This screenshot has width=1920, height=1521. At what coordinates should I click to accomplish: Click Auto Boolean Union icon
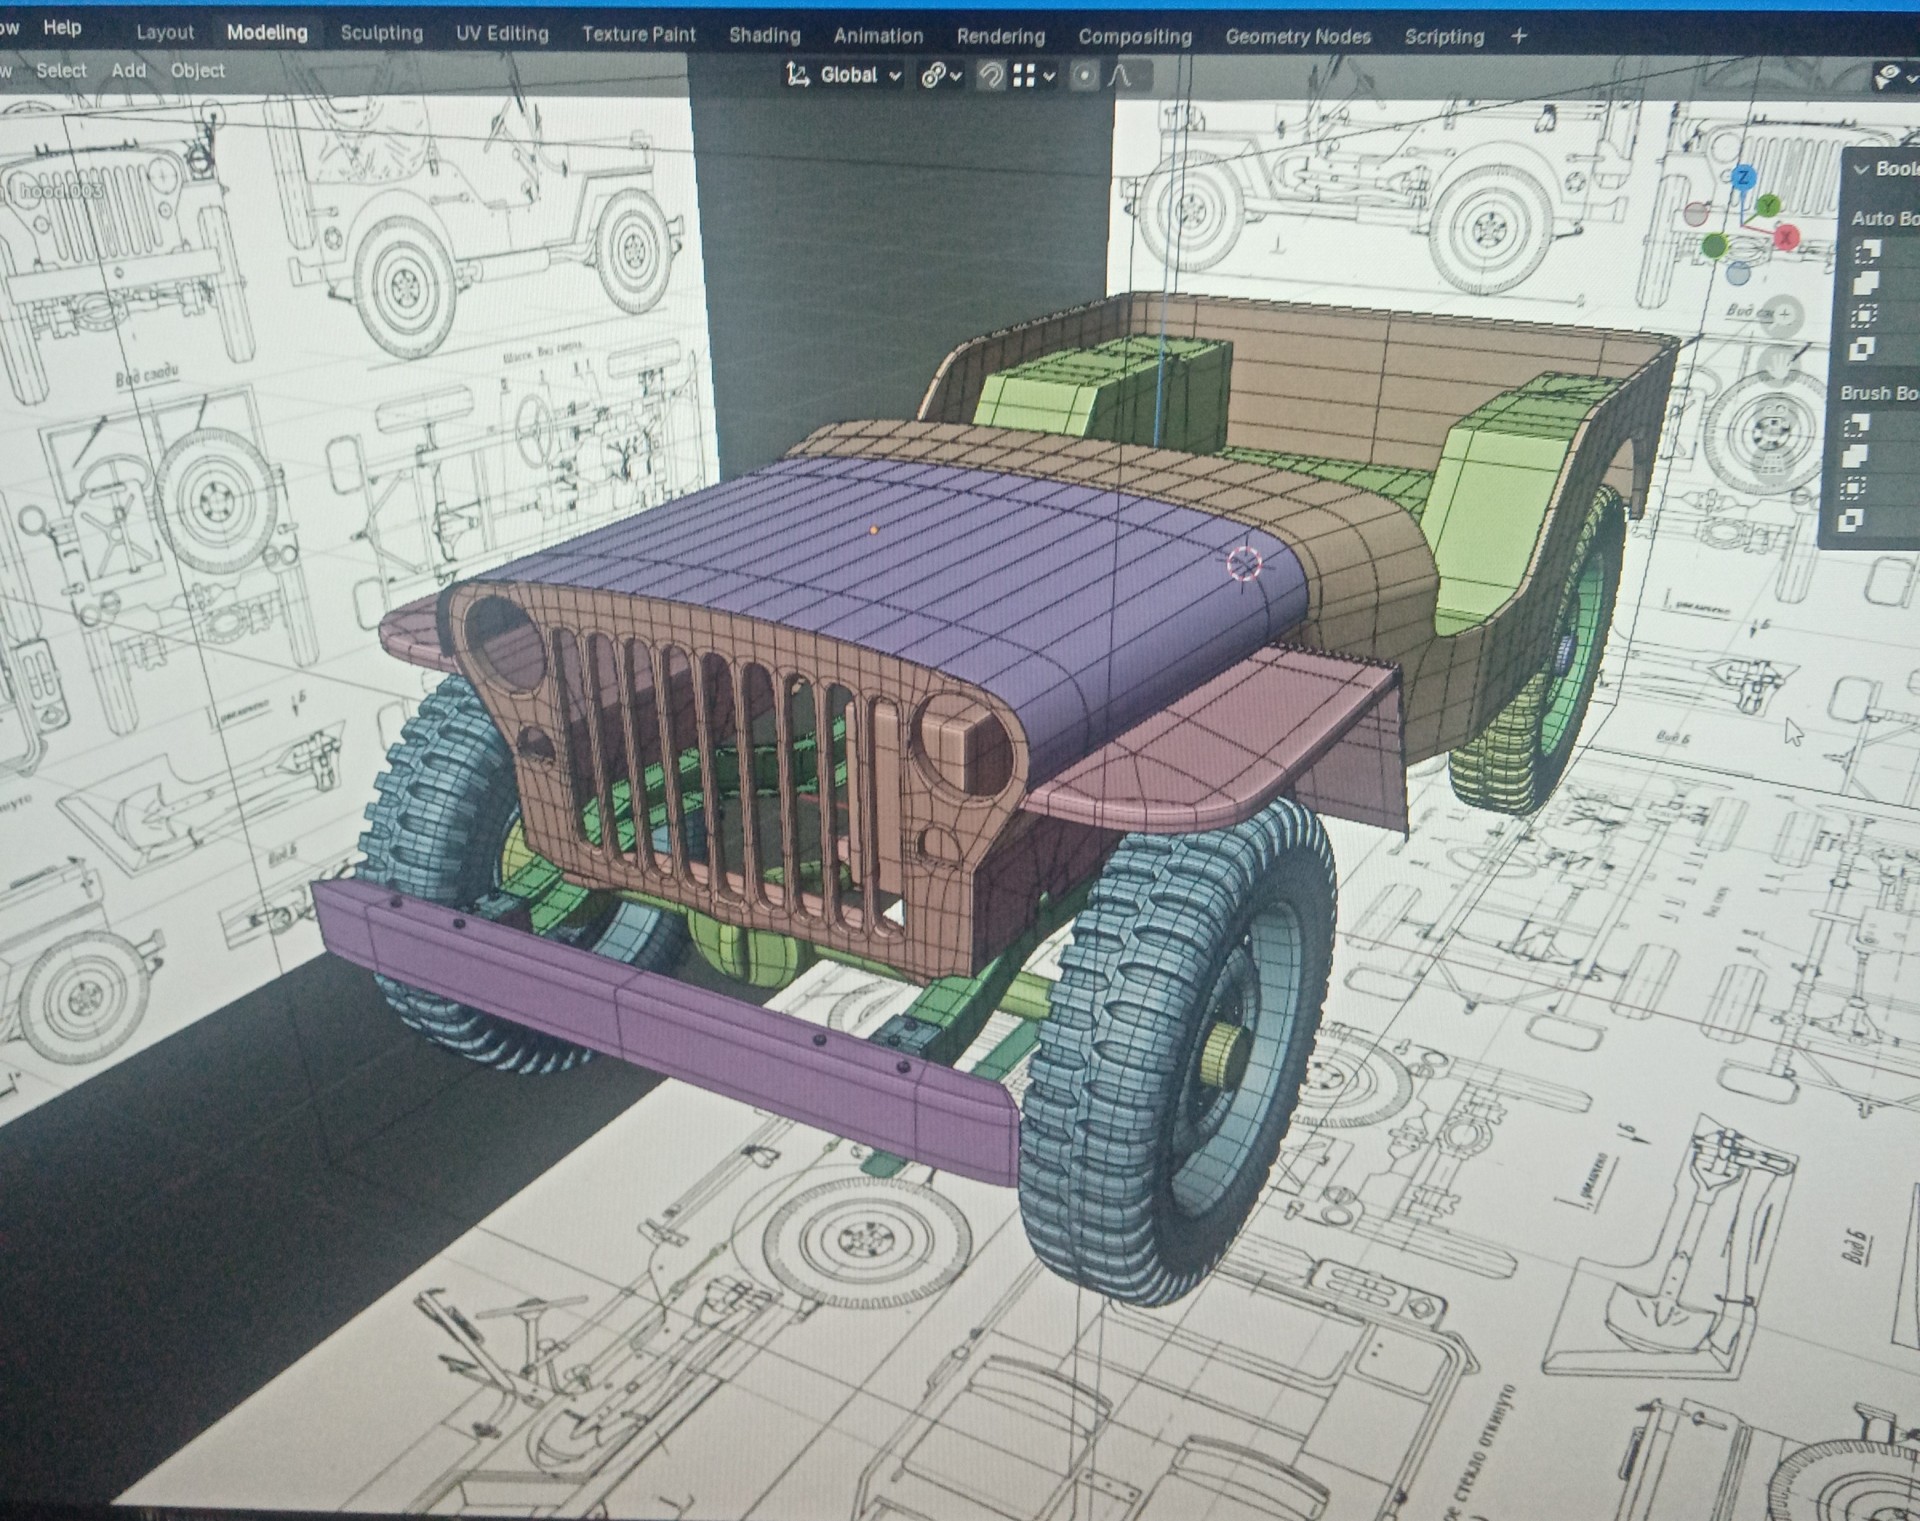pyautogui.click(x=1866, y=283)
